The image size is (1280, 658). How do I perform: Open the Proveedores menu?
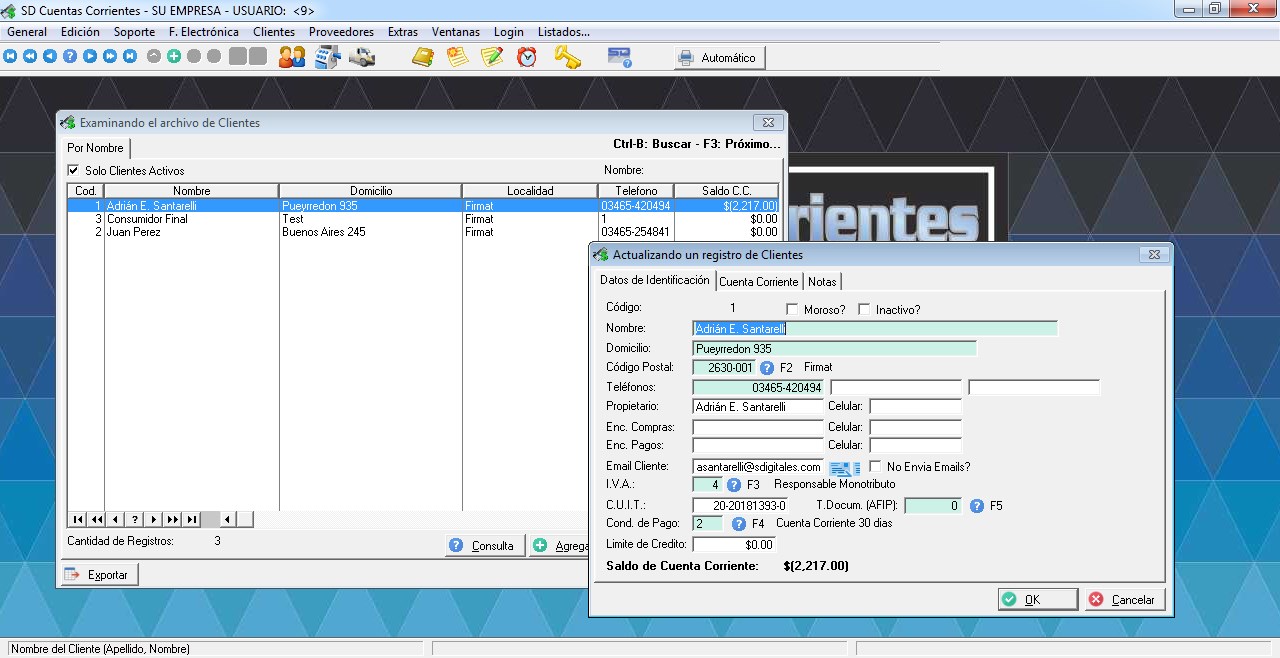click(x=341, y=32)
